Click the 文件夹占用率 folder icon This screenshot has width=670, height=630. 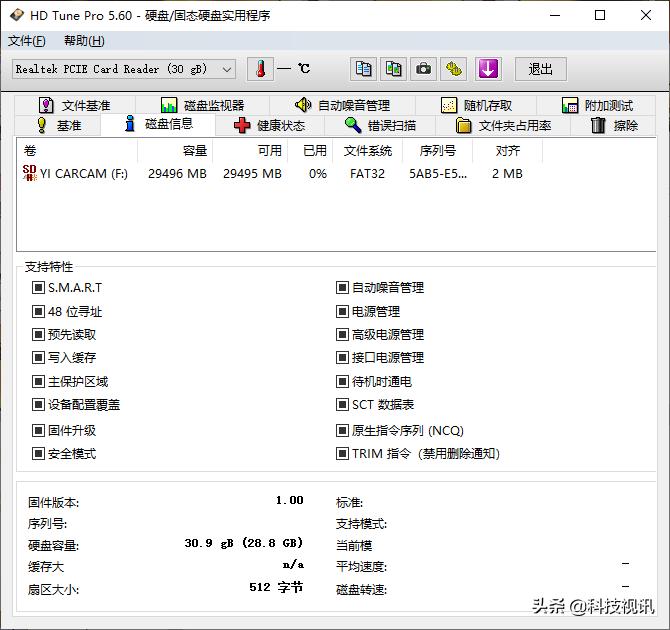point(464,126)
